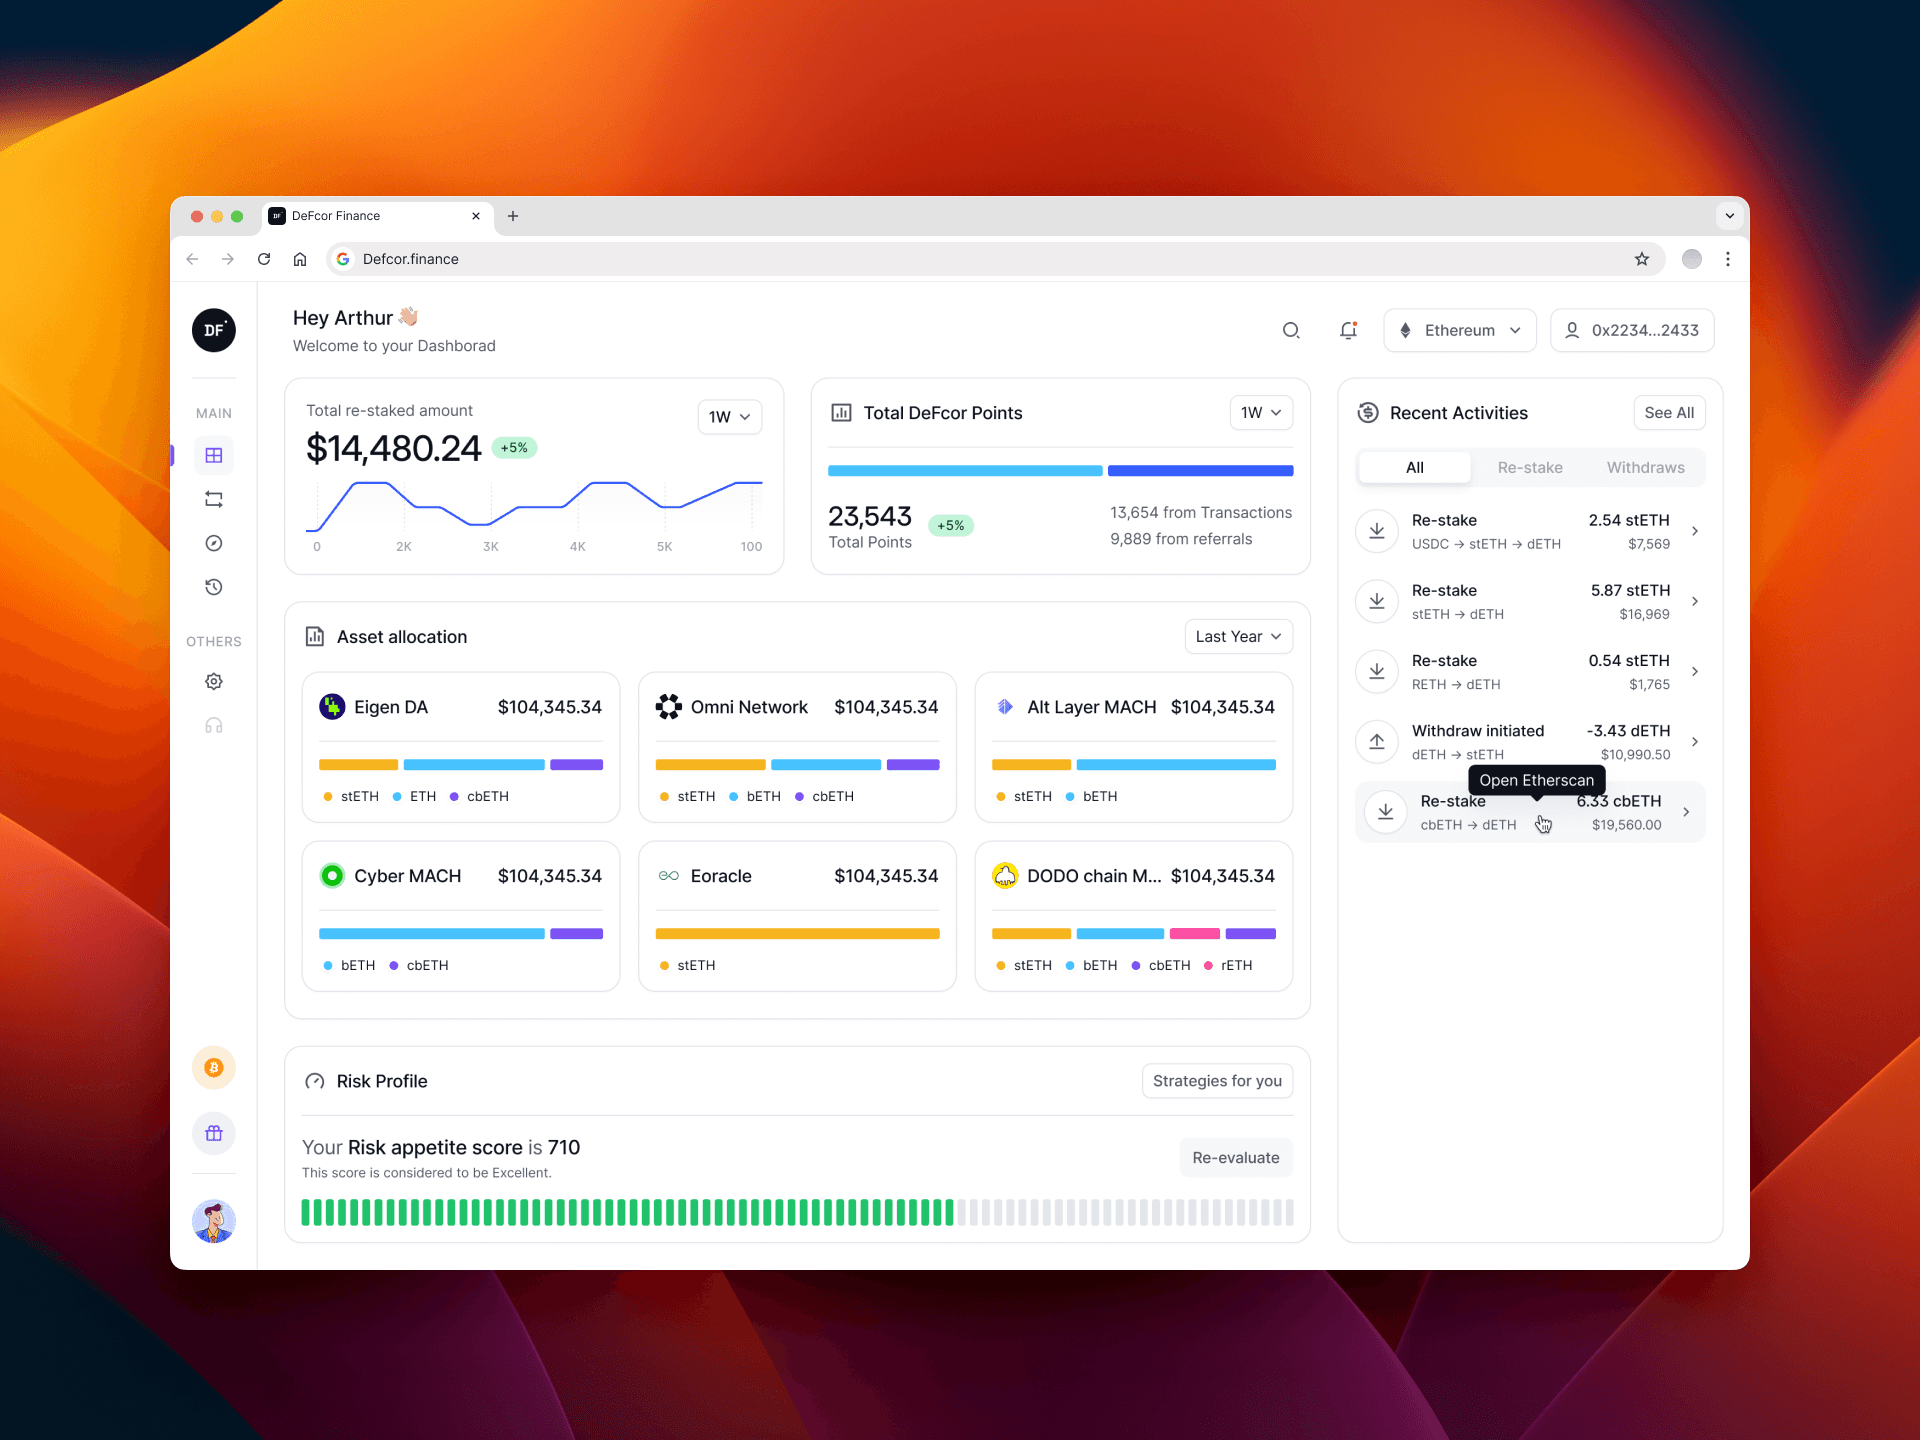Click the risk appetite score progress bar
The image size is (1920, 1440).
coord(796,1212)
